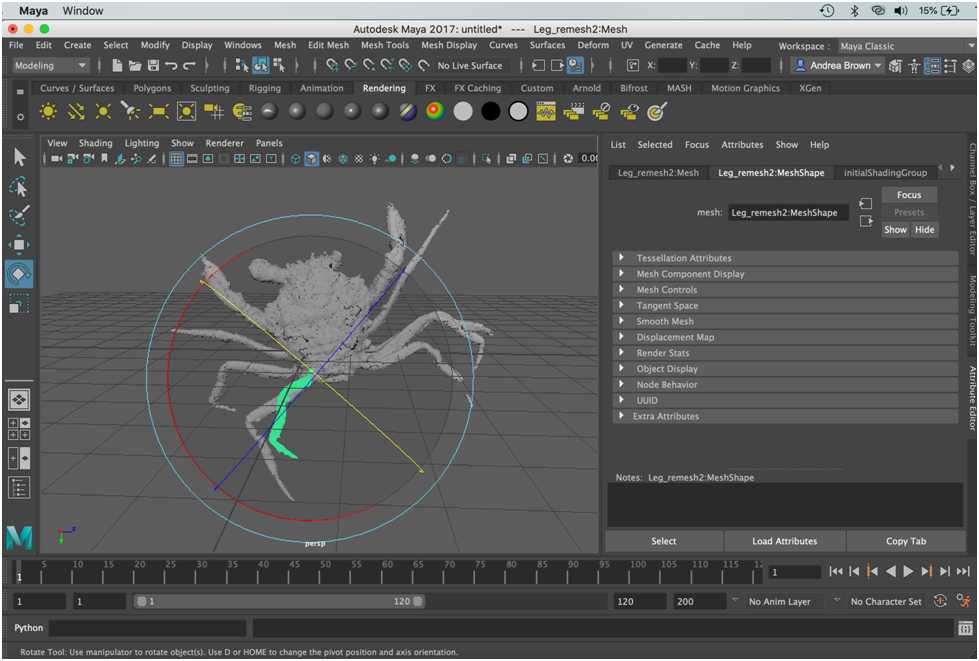Open the Deform menu

tap(593, 46)
